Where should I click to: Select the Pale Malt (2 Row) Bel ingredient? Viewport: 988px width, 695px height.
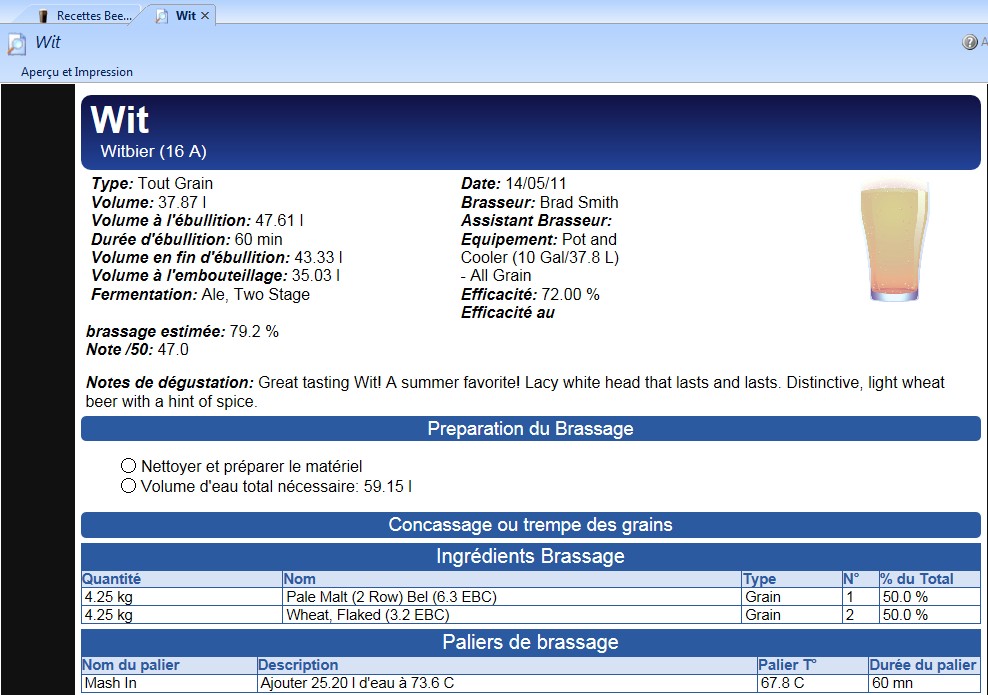pyautogui.click(x=391, y=597)
